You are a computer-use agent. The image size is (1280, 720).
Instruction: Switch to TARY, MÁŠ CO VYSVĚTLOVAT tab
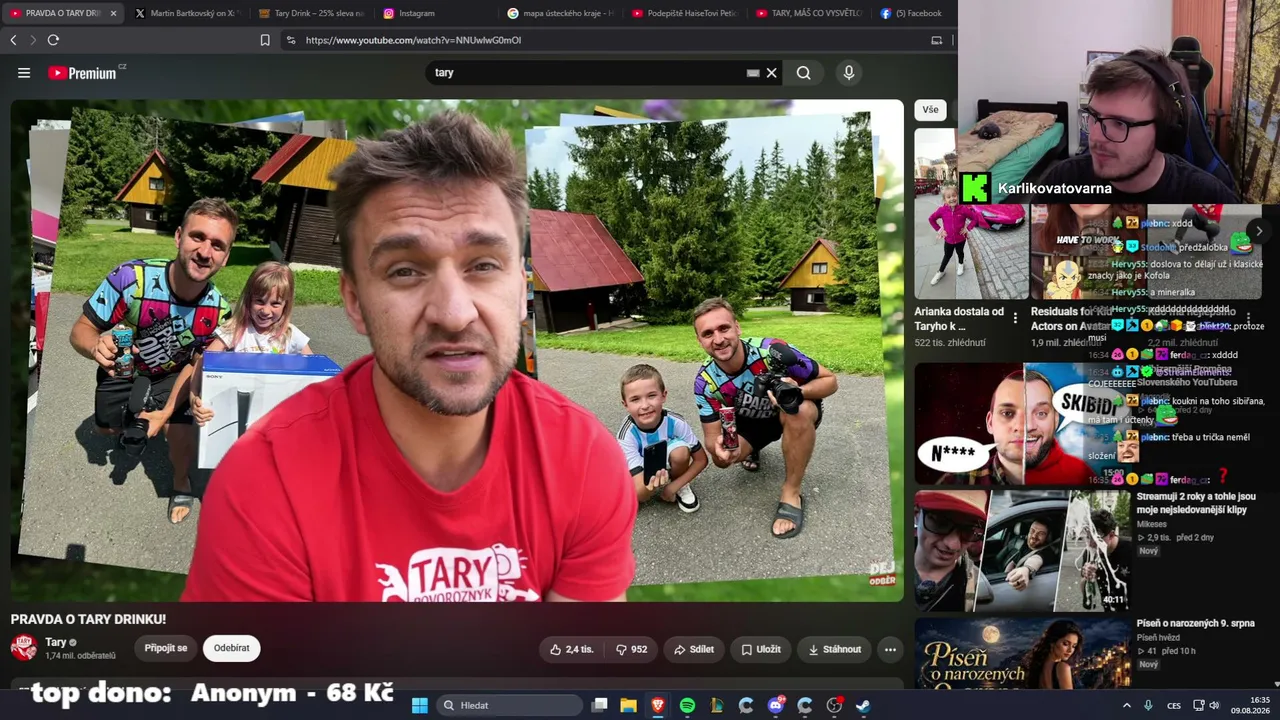(807, 13)
